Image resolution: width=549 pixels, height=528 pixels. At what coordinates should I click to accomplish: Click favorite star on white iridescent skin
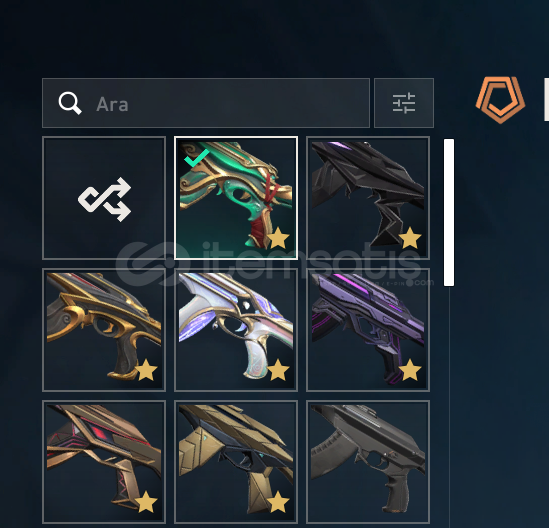tap(278, 370)
